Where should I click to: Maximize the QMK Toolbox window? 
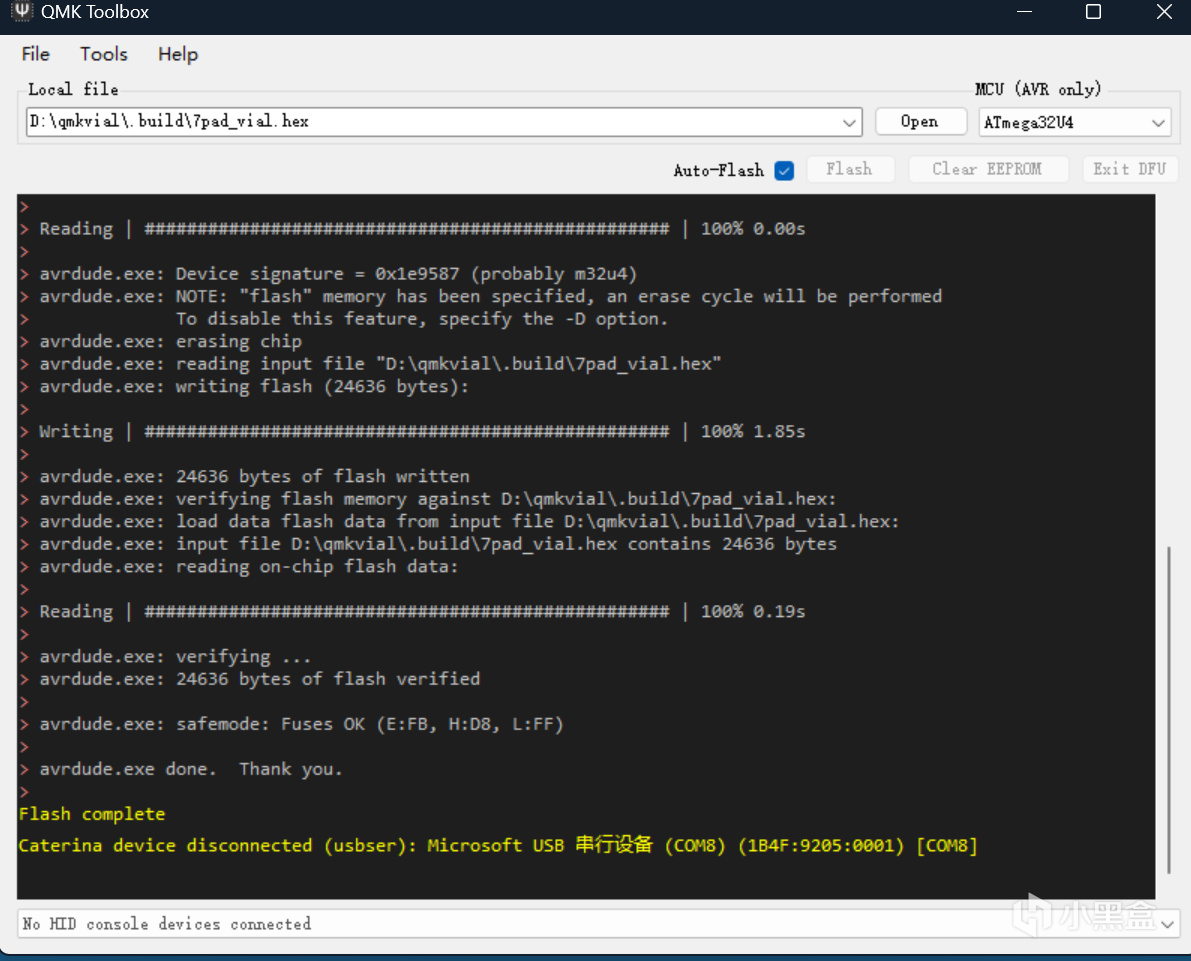click(1093, 11)
